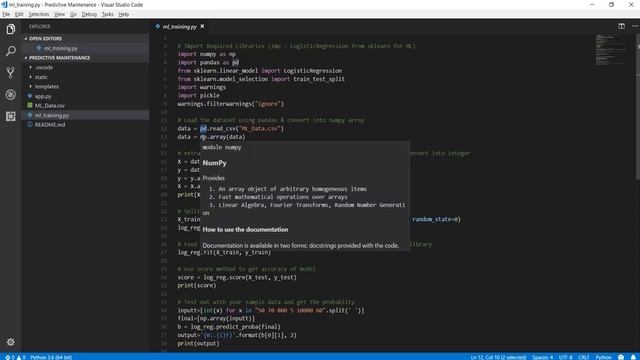Close the ml_training.py editor tab

[x=202, y=27]
